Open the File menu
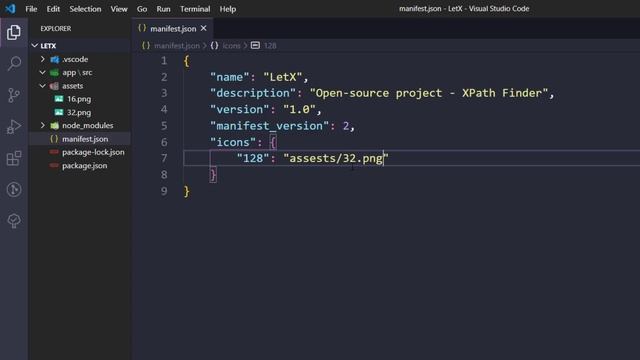Viewport: 640px width, 360px height. pos(31,9)
